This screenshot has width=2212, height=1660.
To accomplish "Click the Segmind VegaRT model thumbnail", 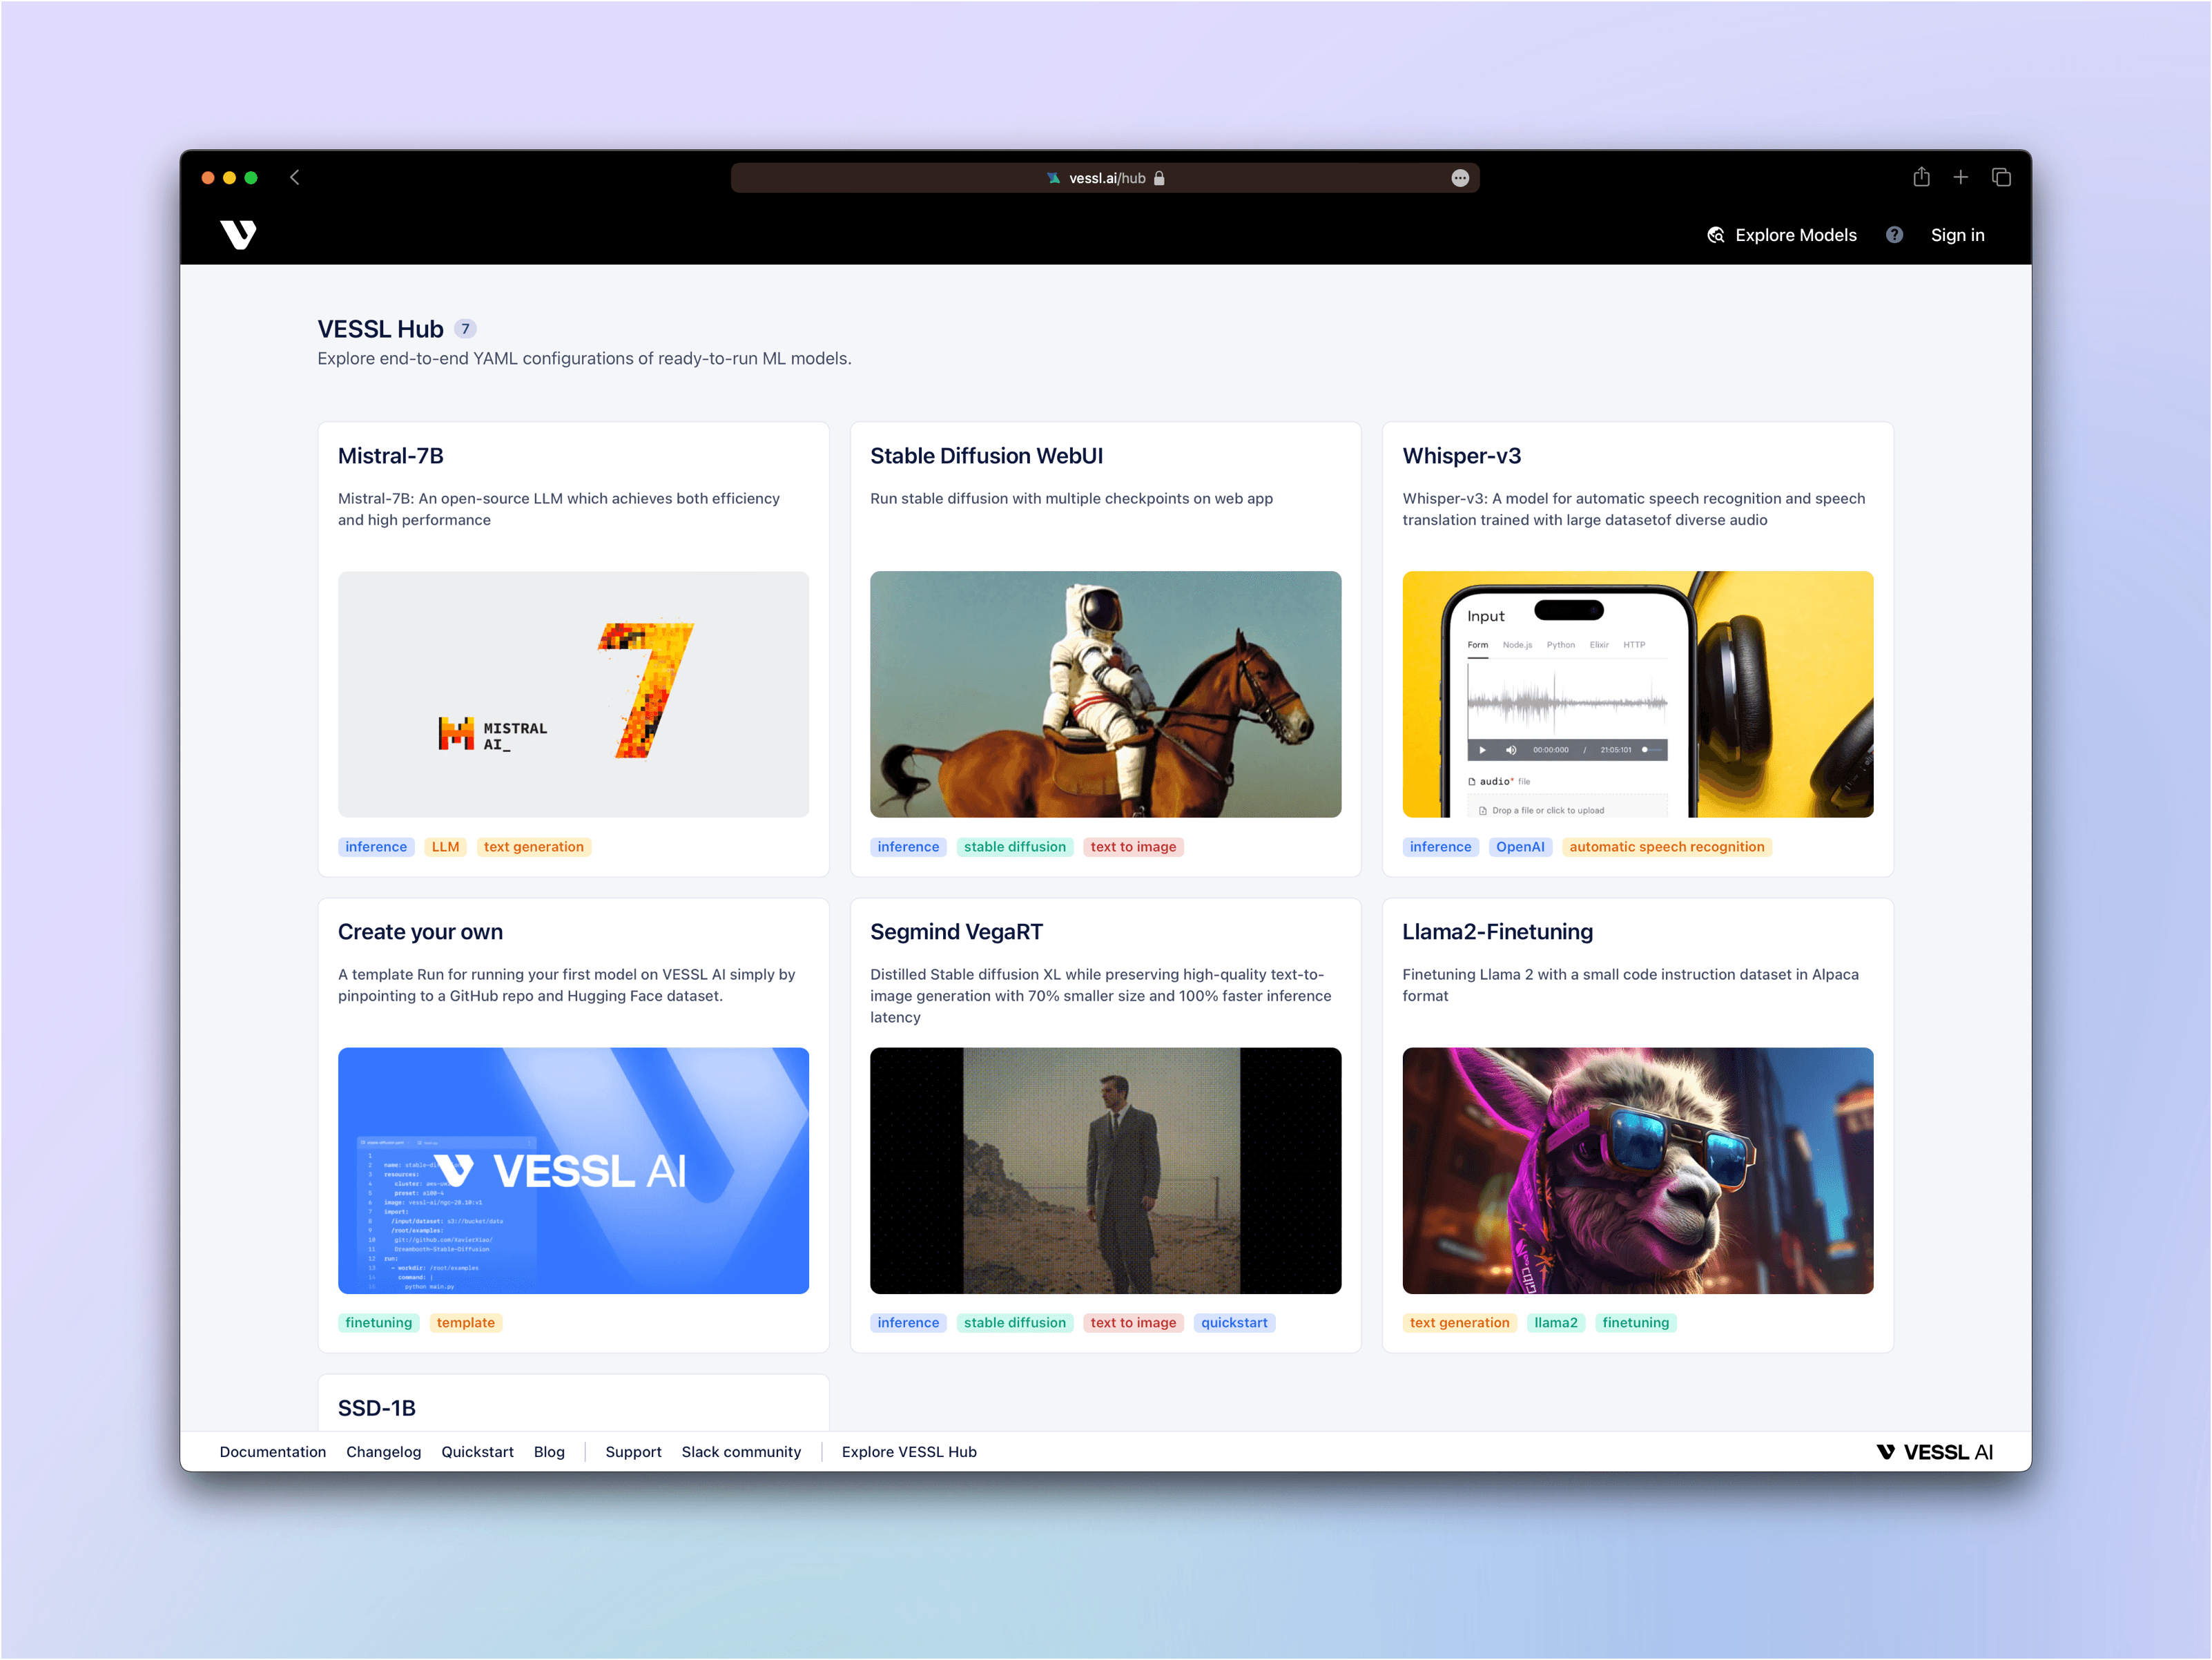I will pyautogui.click(x=1105, y=1172).
